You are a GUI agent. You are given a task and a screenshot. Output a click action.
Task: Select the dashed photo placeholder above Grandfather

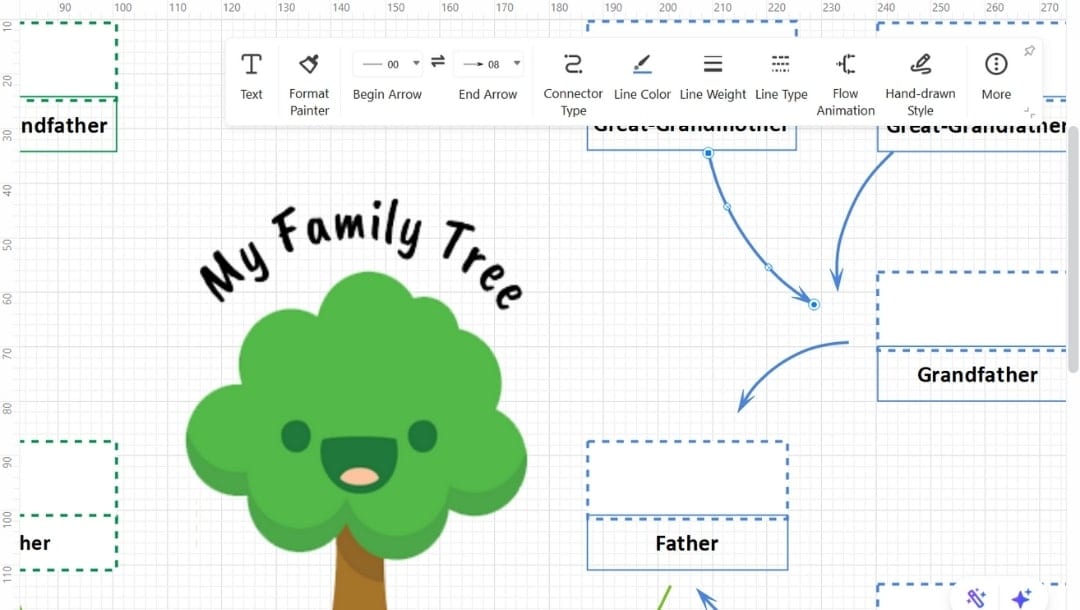coord(973,309)
